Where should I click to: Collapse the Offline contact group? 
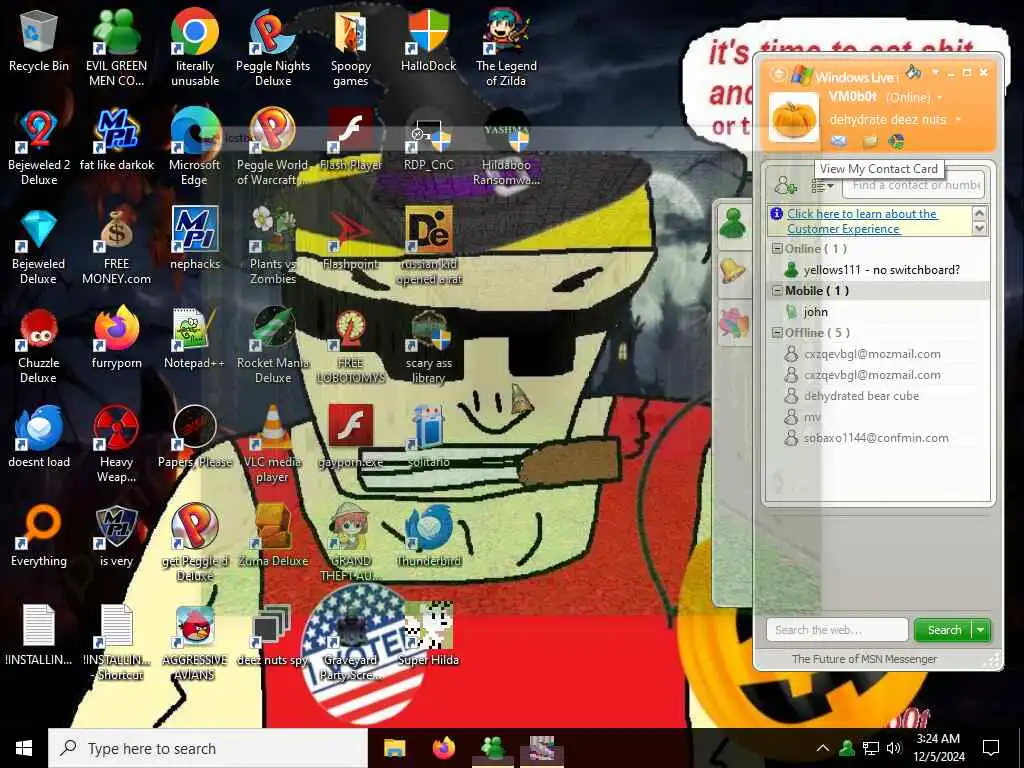click(x=777, y=332)
